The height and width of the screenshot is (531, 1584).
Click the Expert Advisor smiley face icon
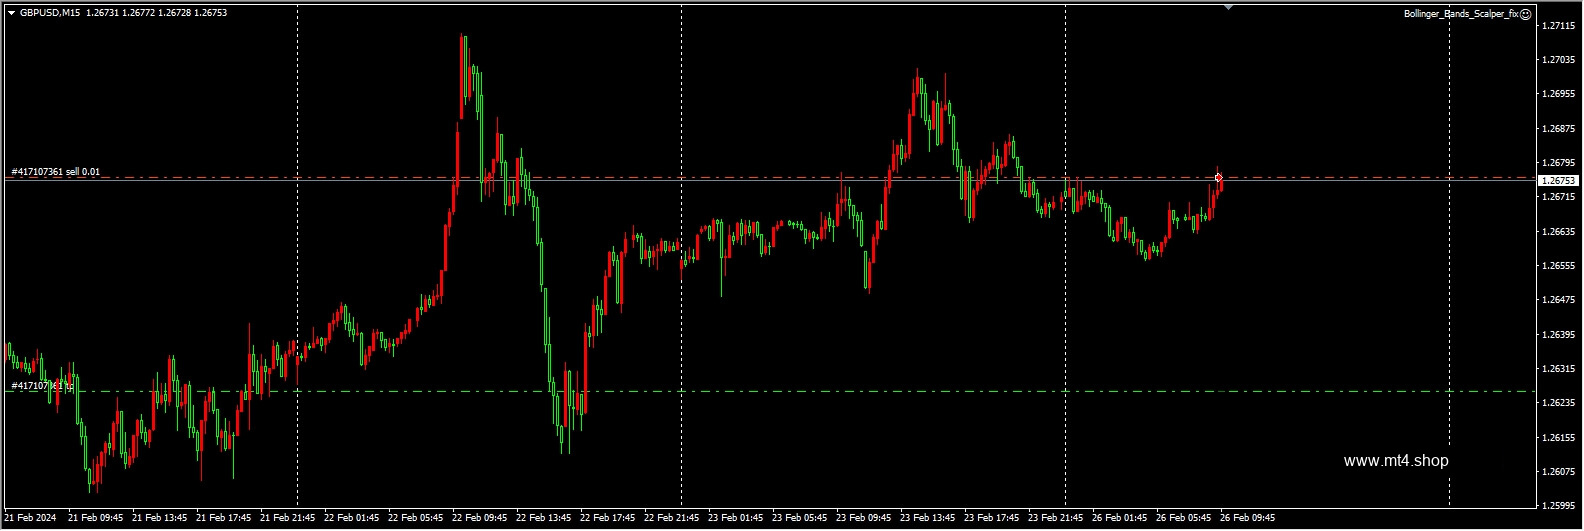point(1525,14)
